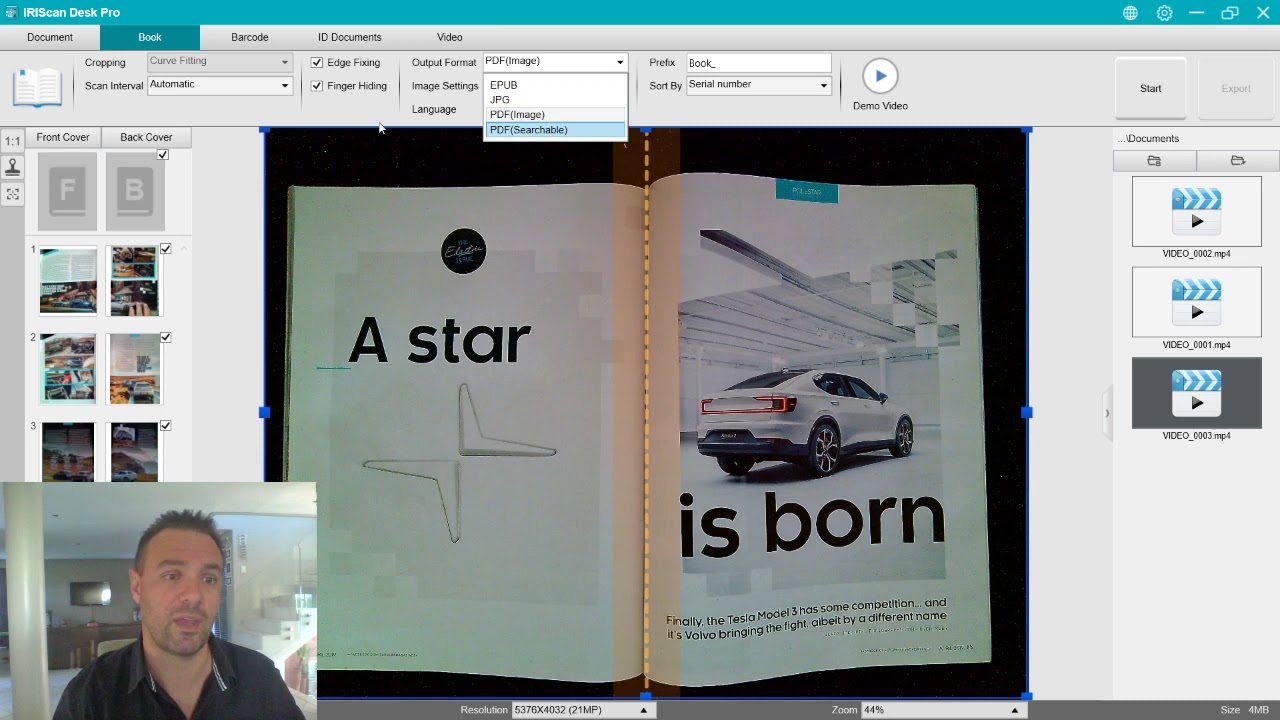1280x720 pixels.
Task: Toggle the Edge Fixing checkbox
Action: 317,62
